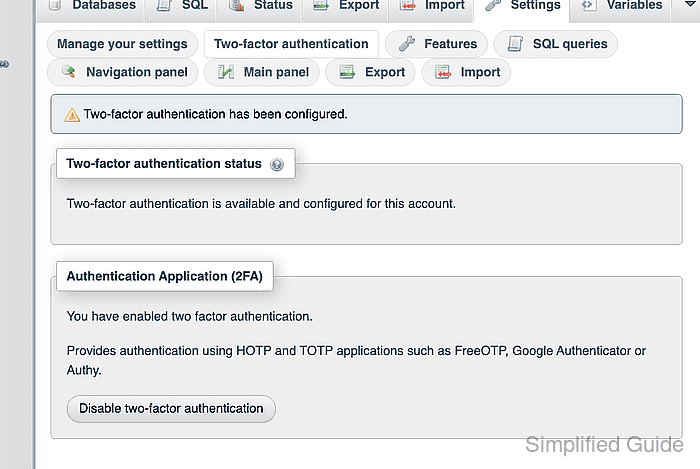Click the Navigation panel magnifier icon
Viewport: 700px width, 469px height.
(68, 71)
